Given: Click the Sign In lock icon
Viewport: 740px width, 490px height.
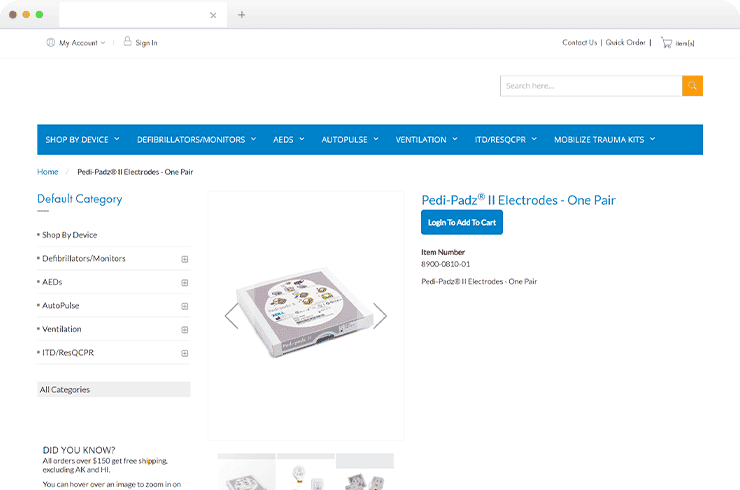Looking at the screenshot, I should pyautogui.click(x=127, y=42).
